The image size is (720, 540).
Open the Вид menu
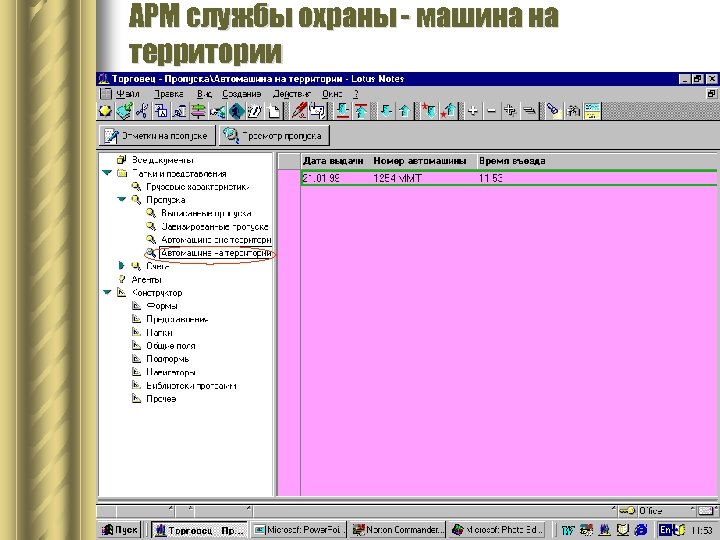[204, 94]
